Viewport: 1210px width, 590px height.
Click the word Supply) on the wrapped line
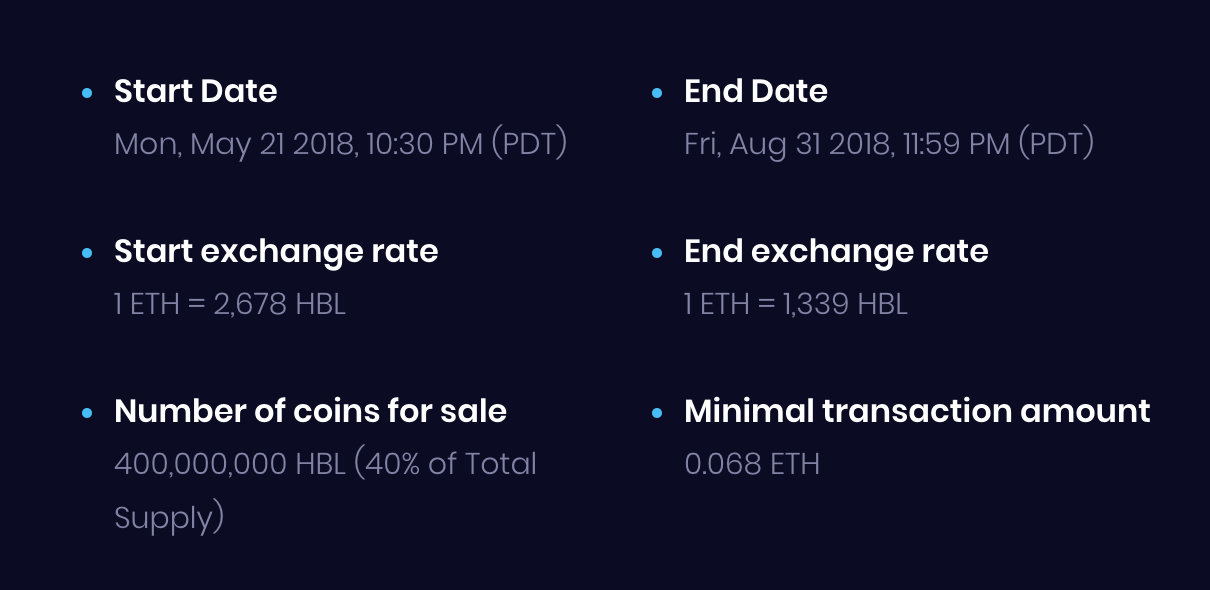pyautogui.click(x=169, y=518)
